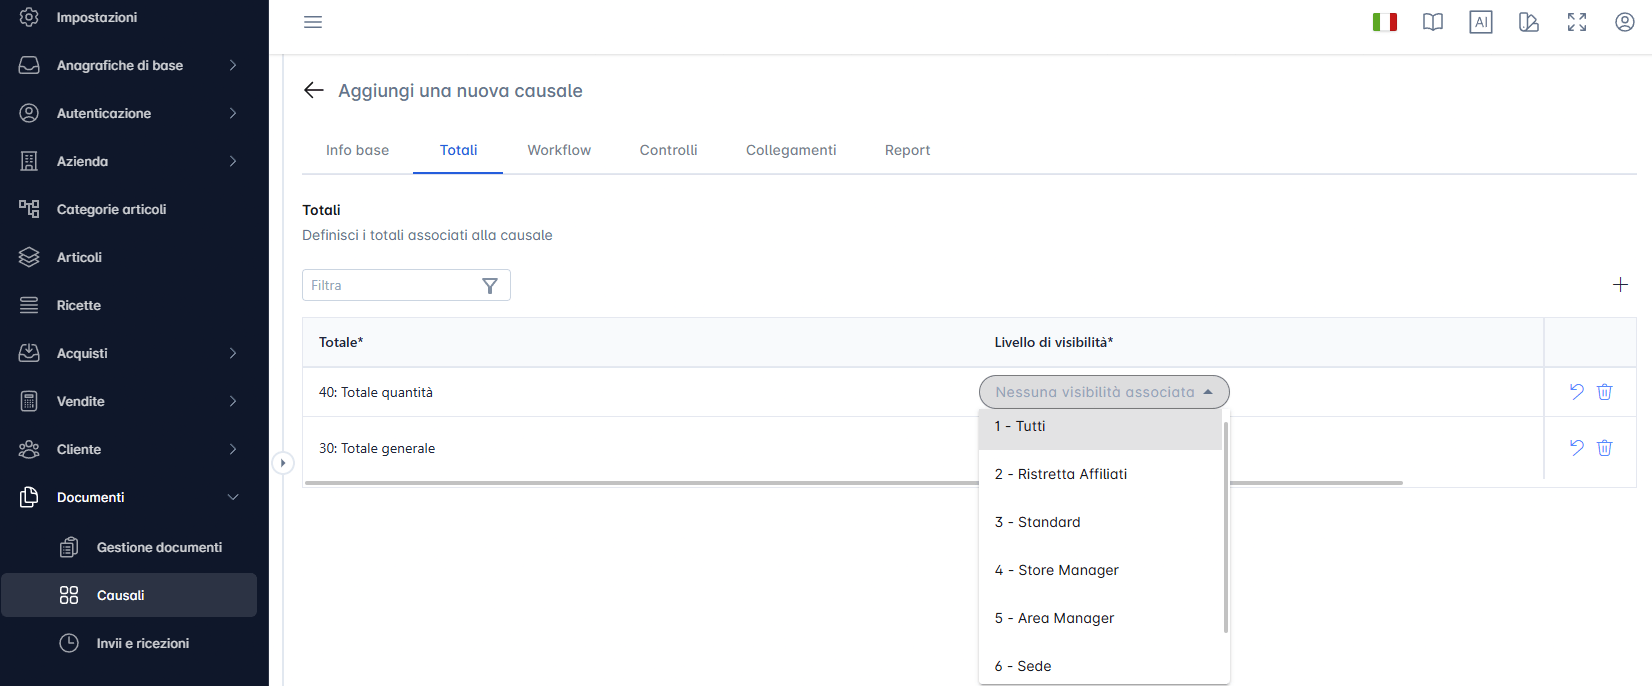Select the 3 - Standard option

click(x=1100, y=522)
